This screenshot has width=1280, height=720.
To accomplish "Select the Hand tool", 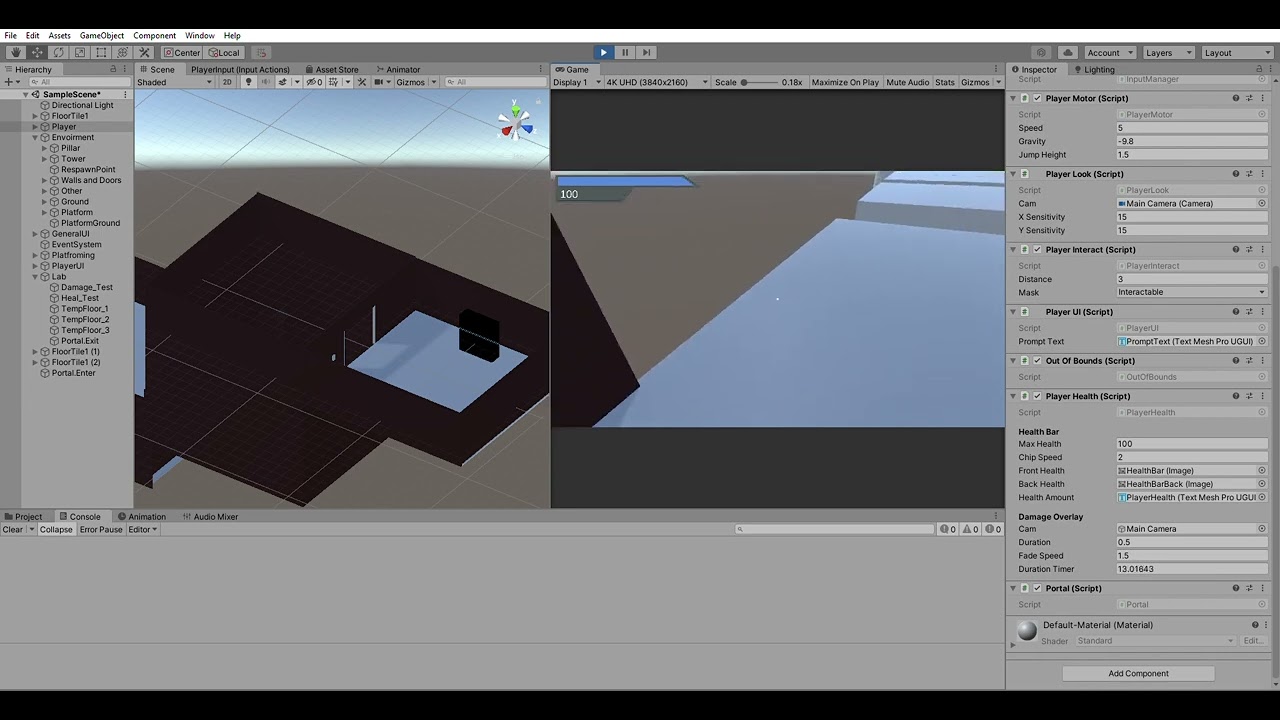I will 14,52.
